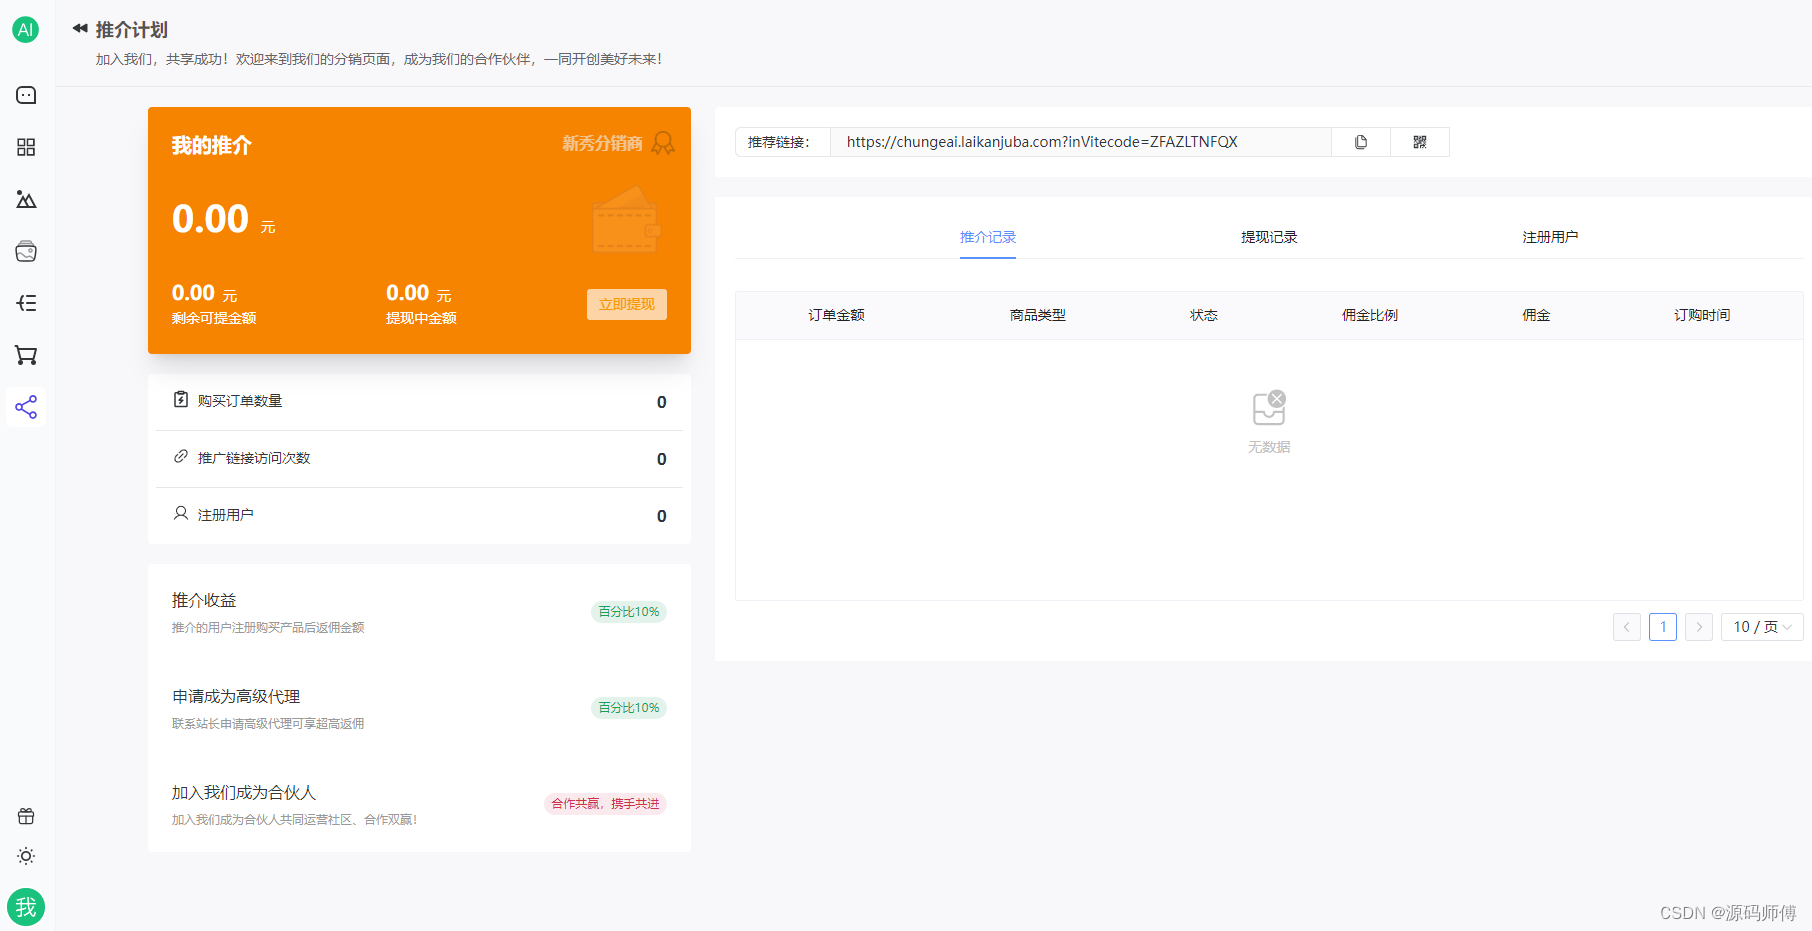Switch to the 推介记录 tab

[x=988, y=237]
